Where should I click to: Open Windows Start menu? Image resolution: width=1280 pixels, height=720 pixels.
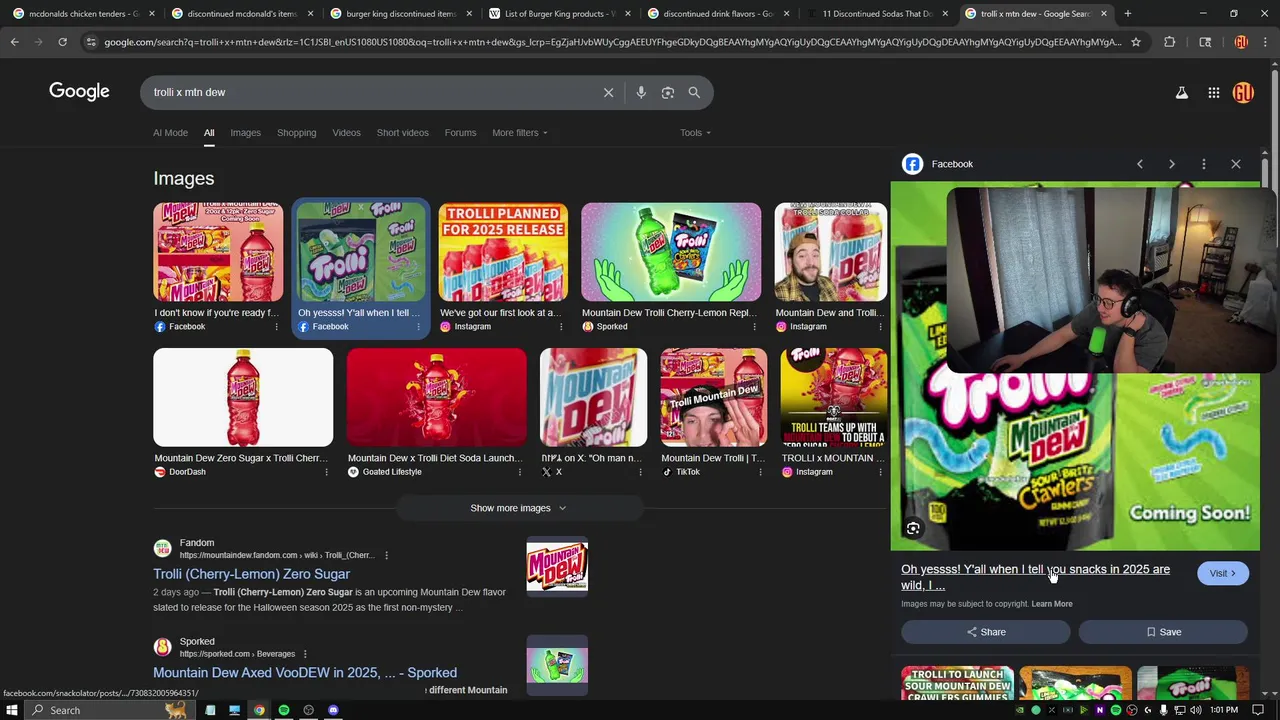(11, 710)
